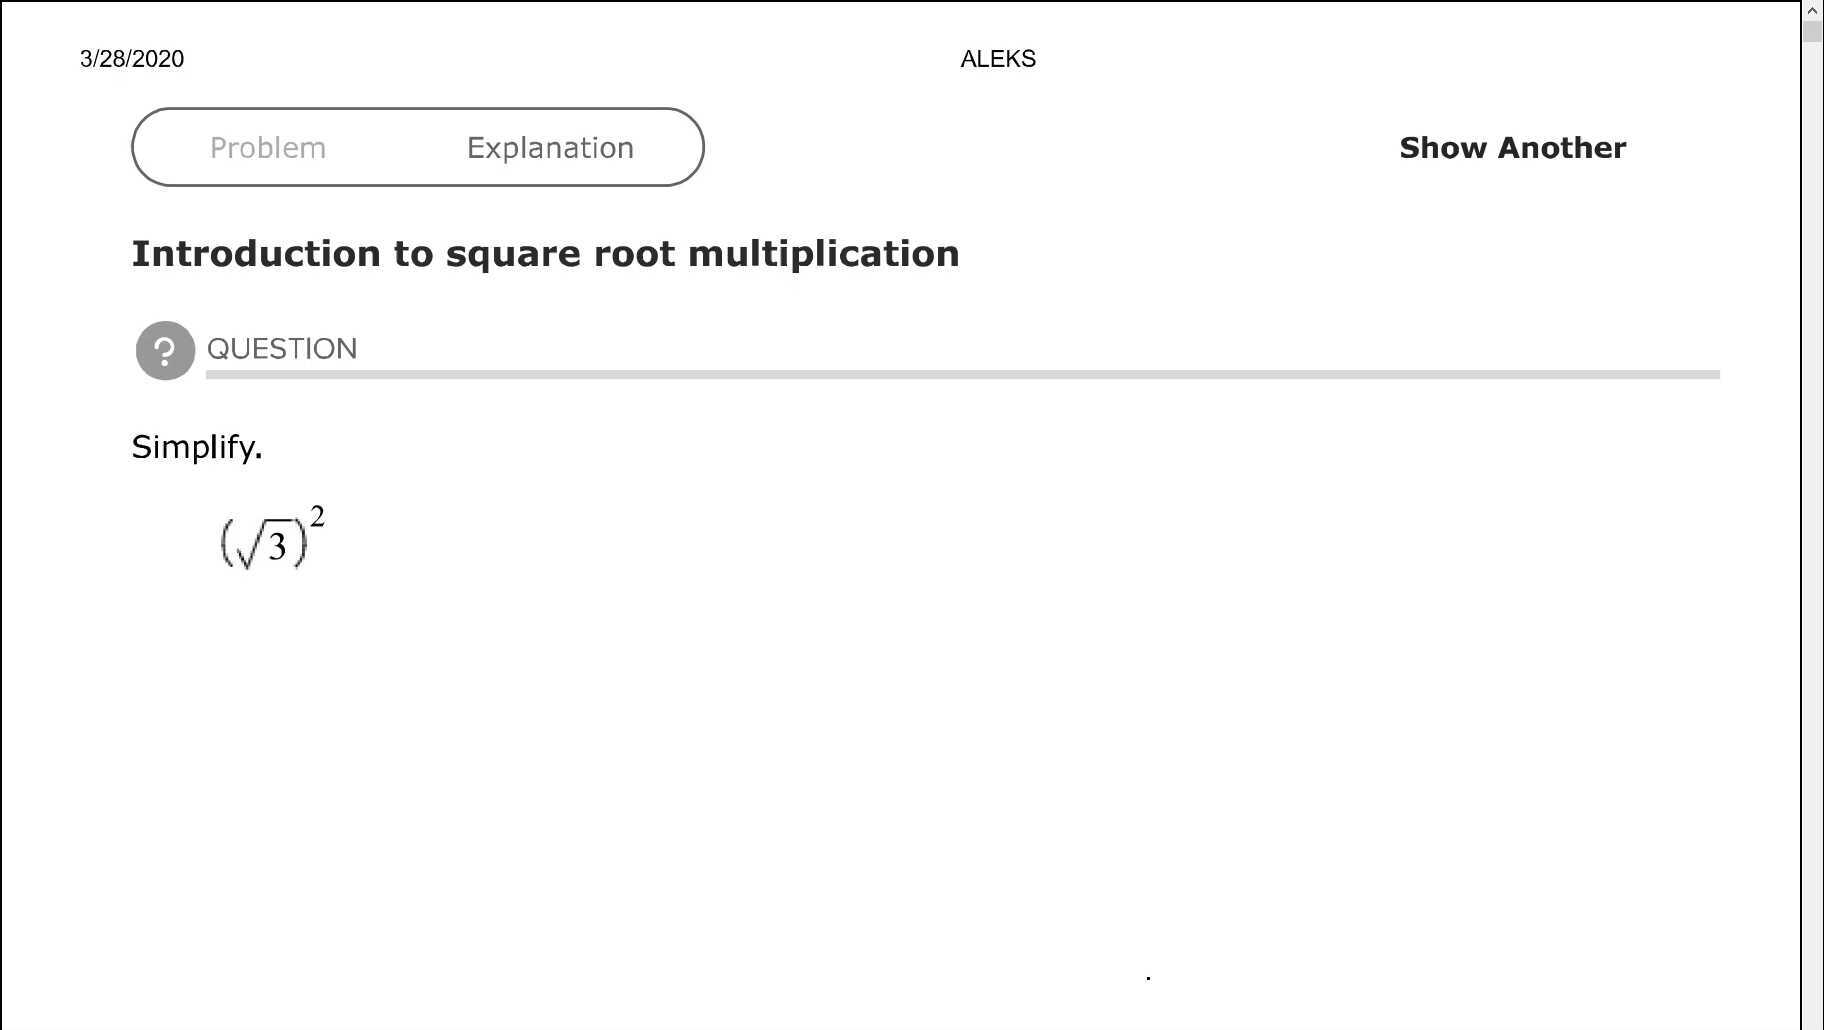Click Show Another to get new problem

(x=1511, y=147)
